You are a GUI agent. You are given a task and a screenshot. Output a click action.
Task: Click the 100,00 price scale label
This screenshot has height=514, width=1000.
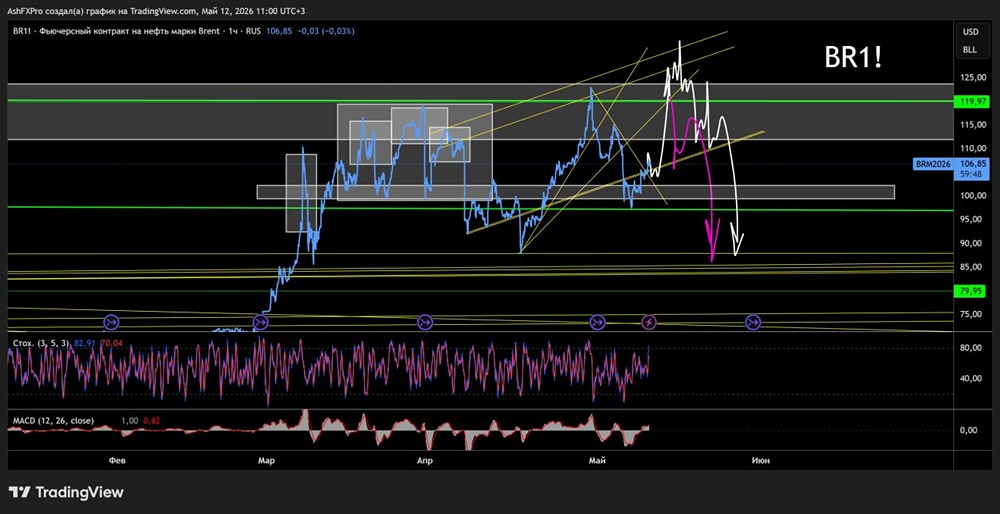tap(972, 196)
